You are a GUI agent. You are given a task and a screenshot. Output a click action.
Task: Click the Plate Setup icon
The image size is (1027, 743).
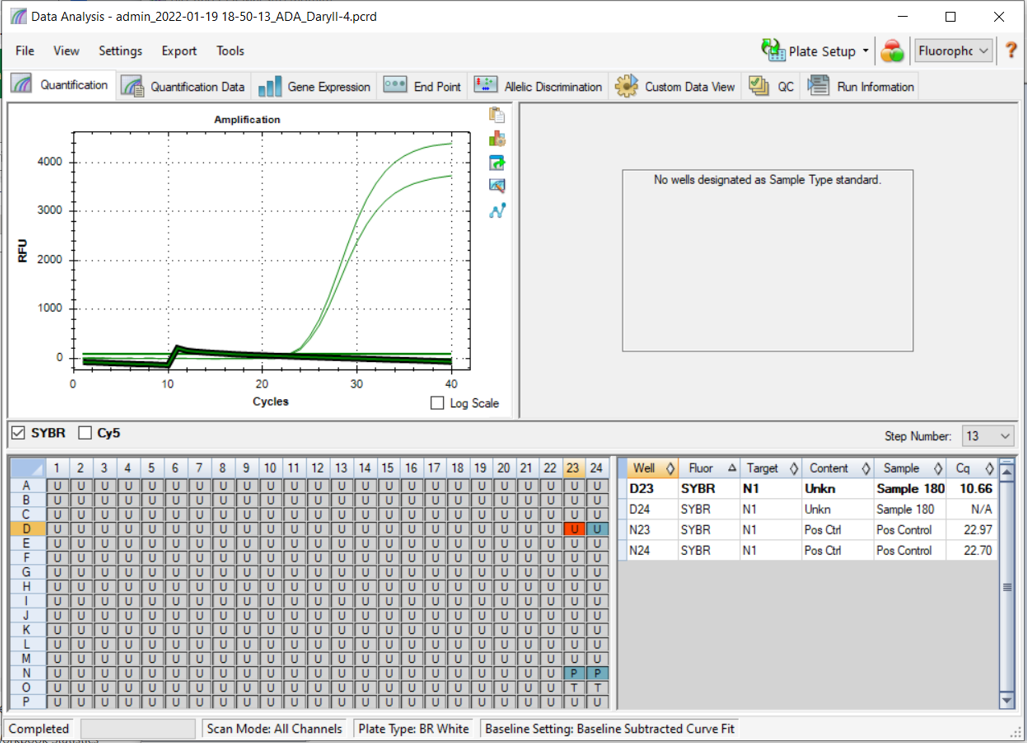point(773,51)
